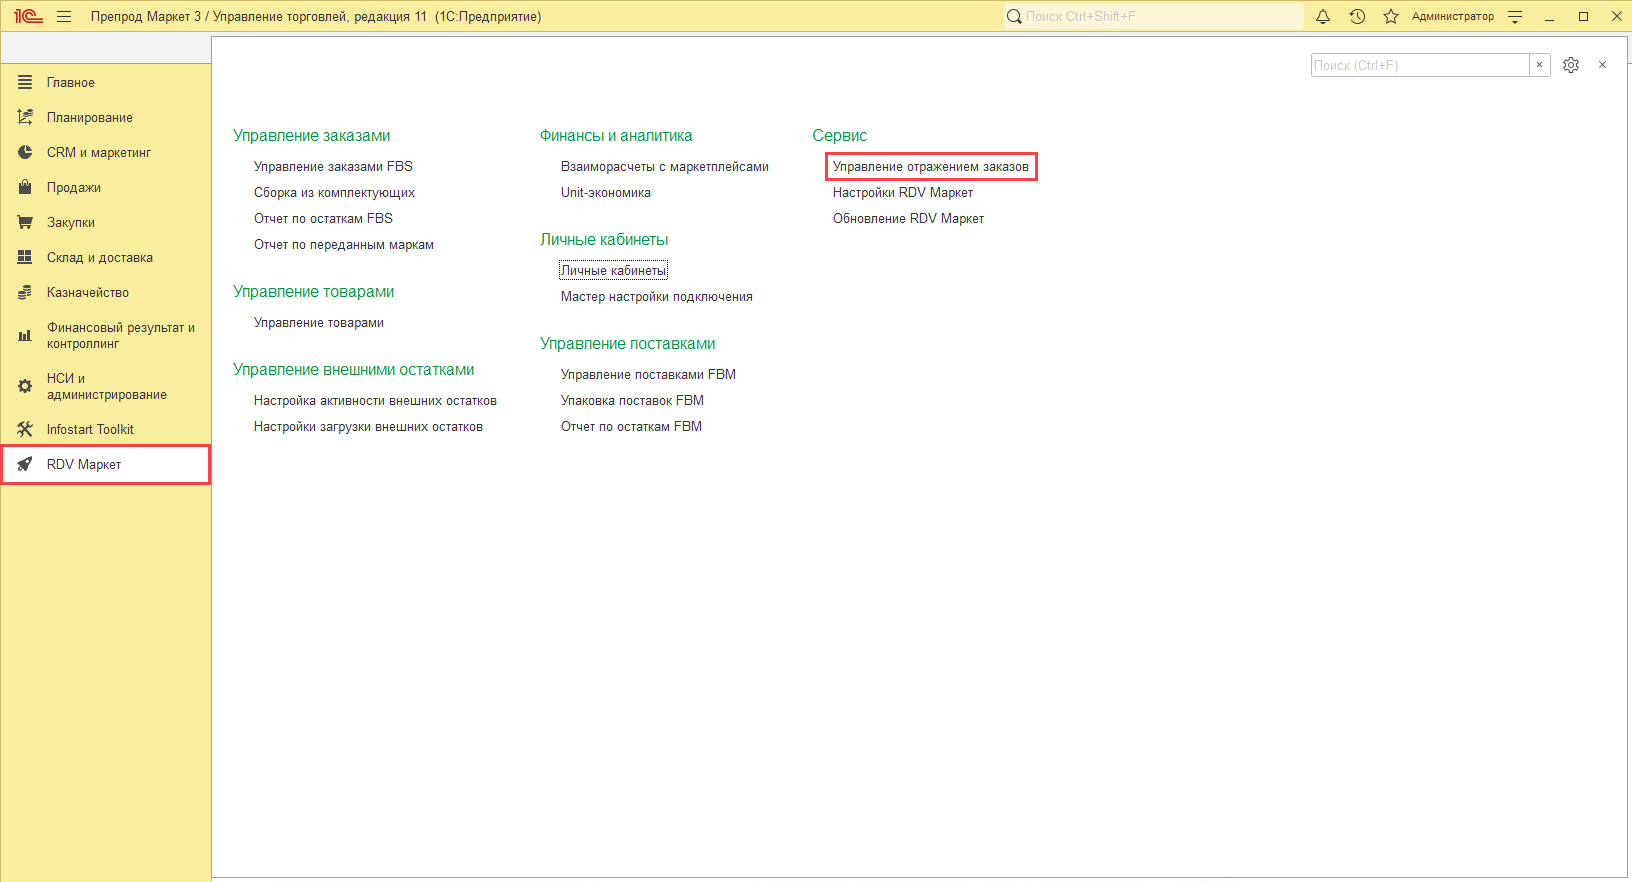Image resolution: width=1632 pixels, height=882 pixels.
Task: Open Управление заказами FBS
Action: pos(333,166)
